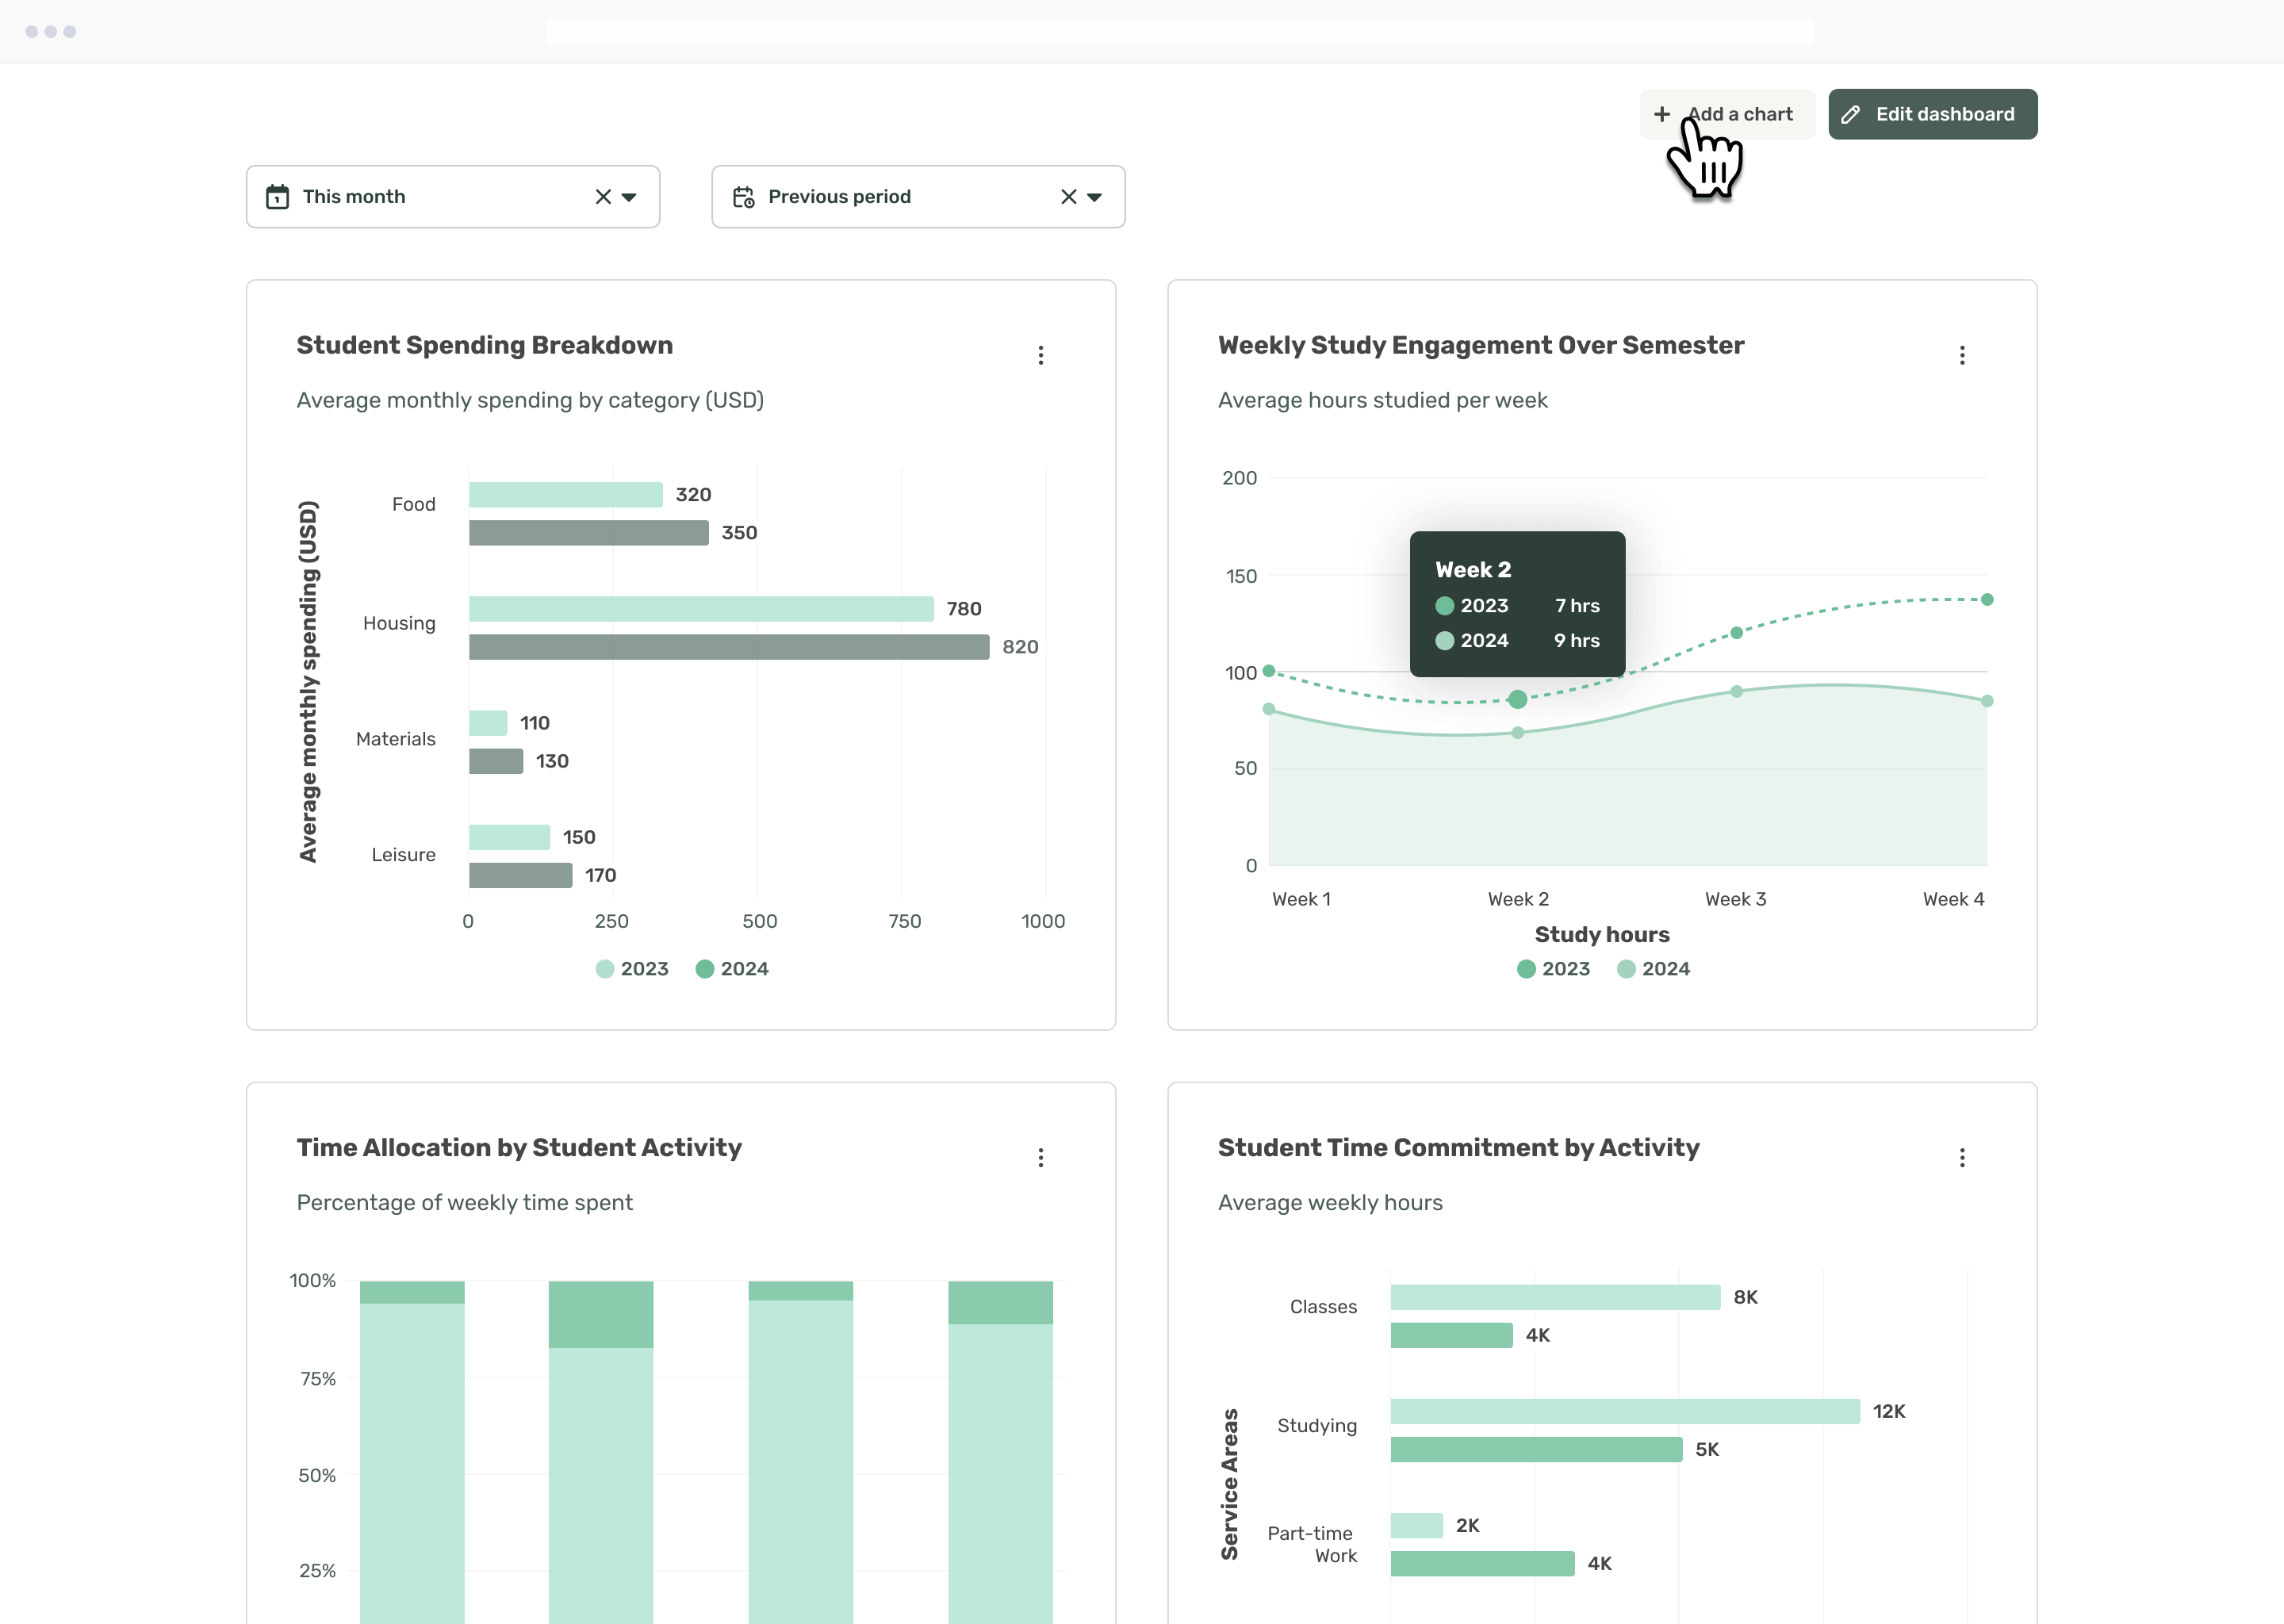The width and height of the screenshot is (2284, 1624).
Task: Open Student Time Commitment three-dot menu
Action: (x=1962, y=1157)
